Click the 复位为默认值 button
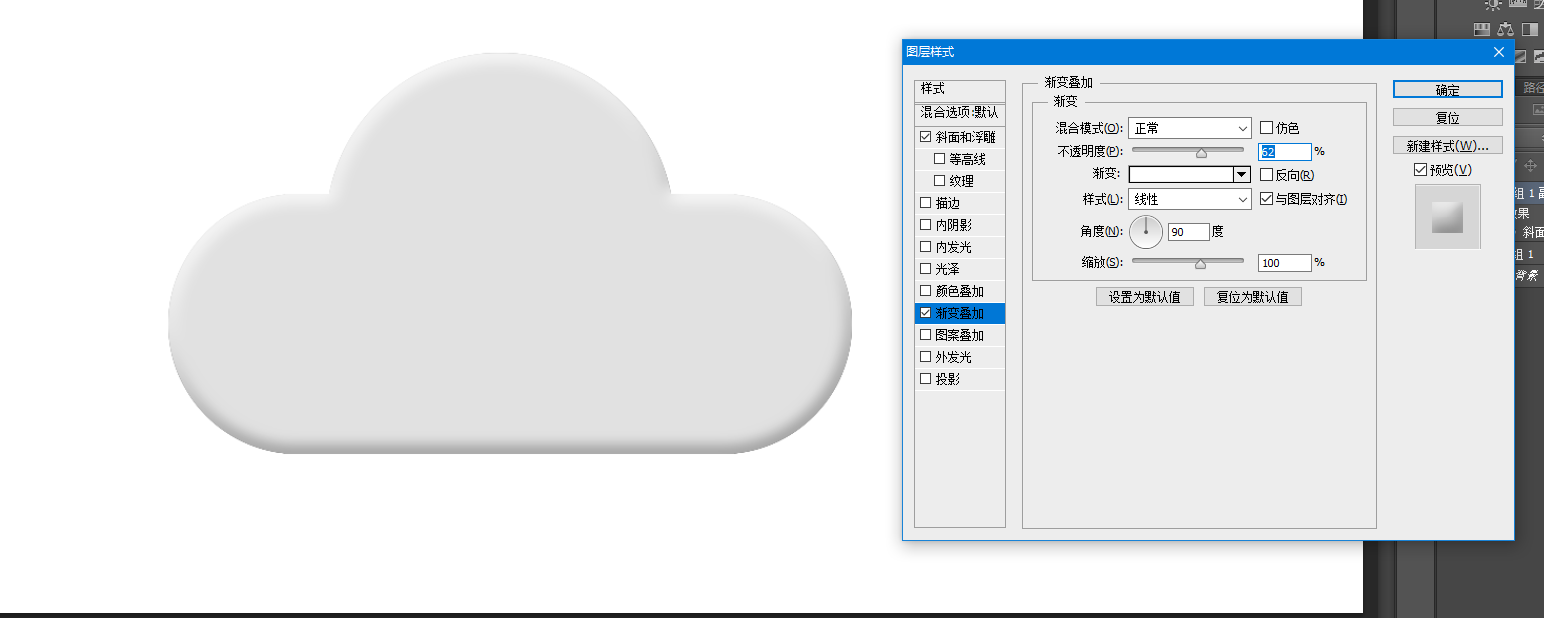 pyautogui.click(x=1252, y=297)
